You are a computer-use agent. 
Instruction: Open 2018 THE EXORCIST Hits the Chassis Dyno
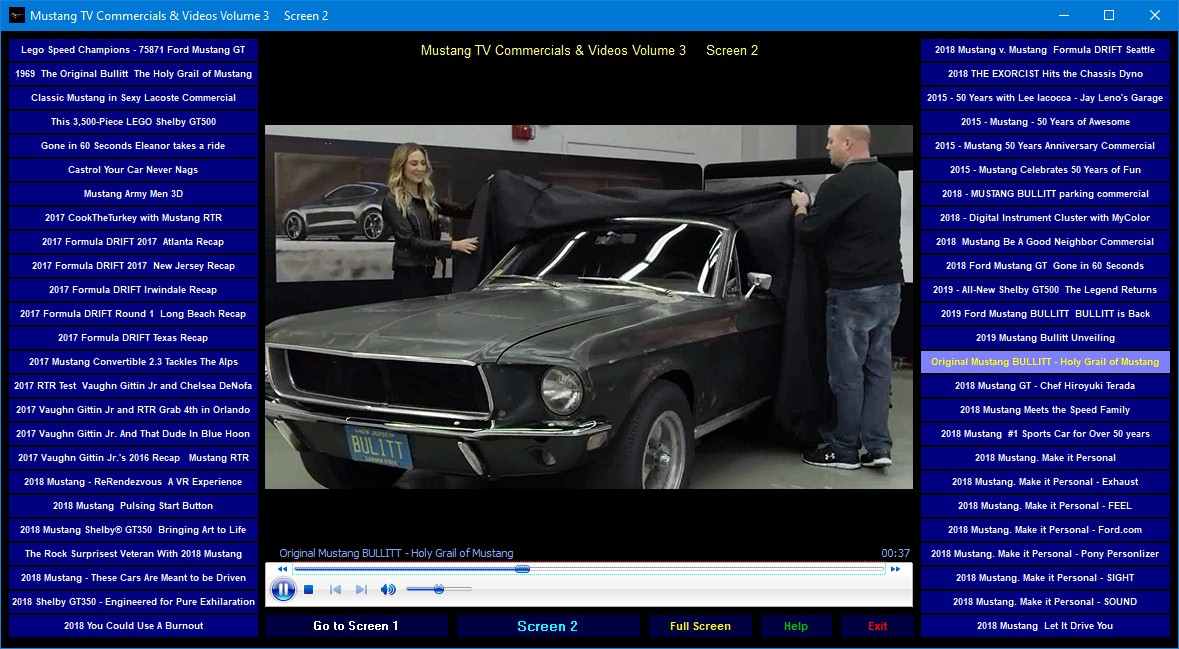point(1045,74)
